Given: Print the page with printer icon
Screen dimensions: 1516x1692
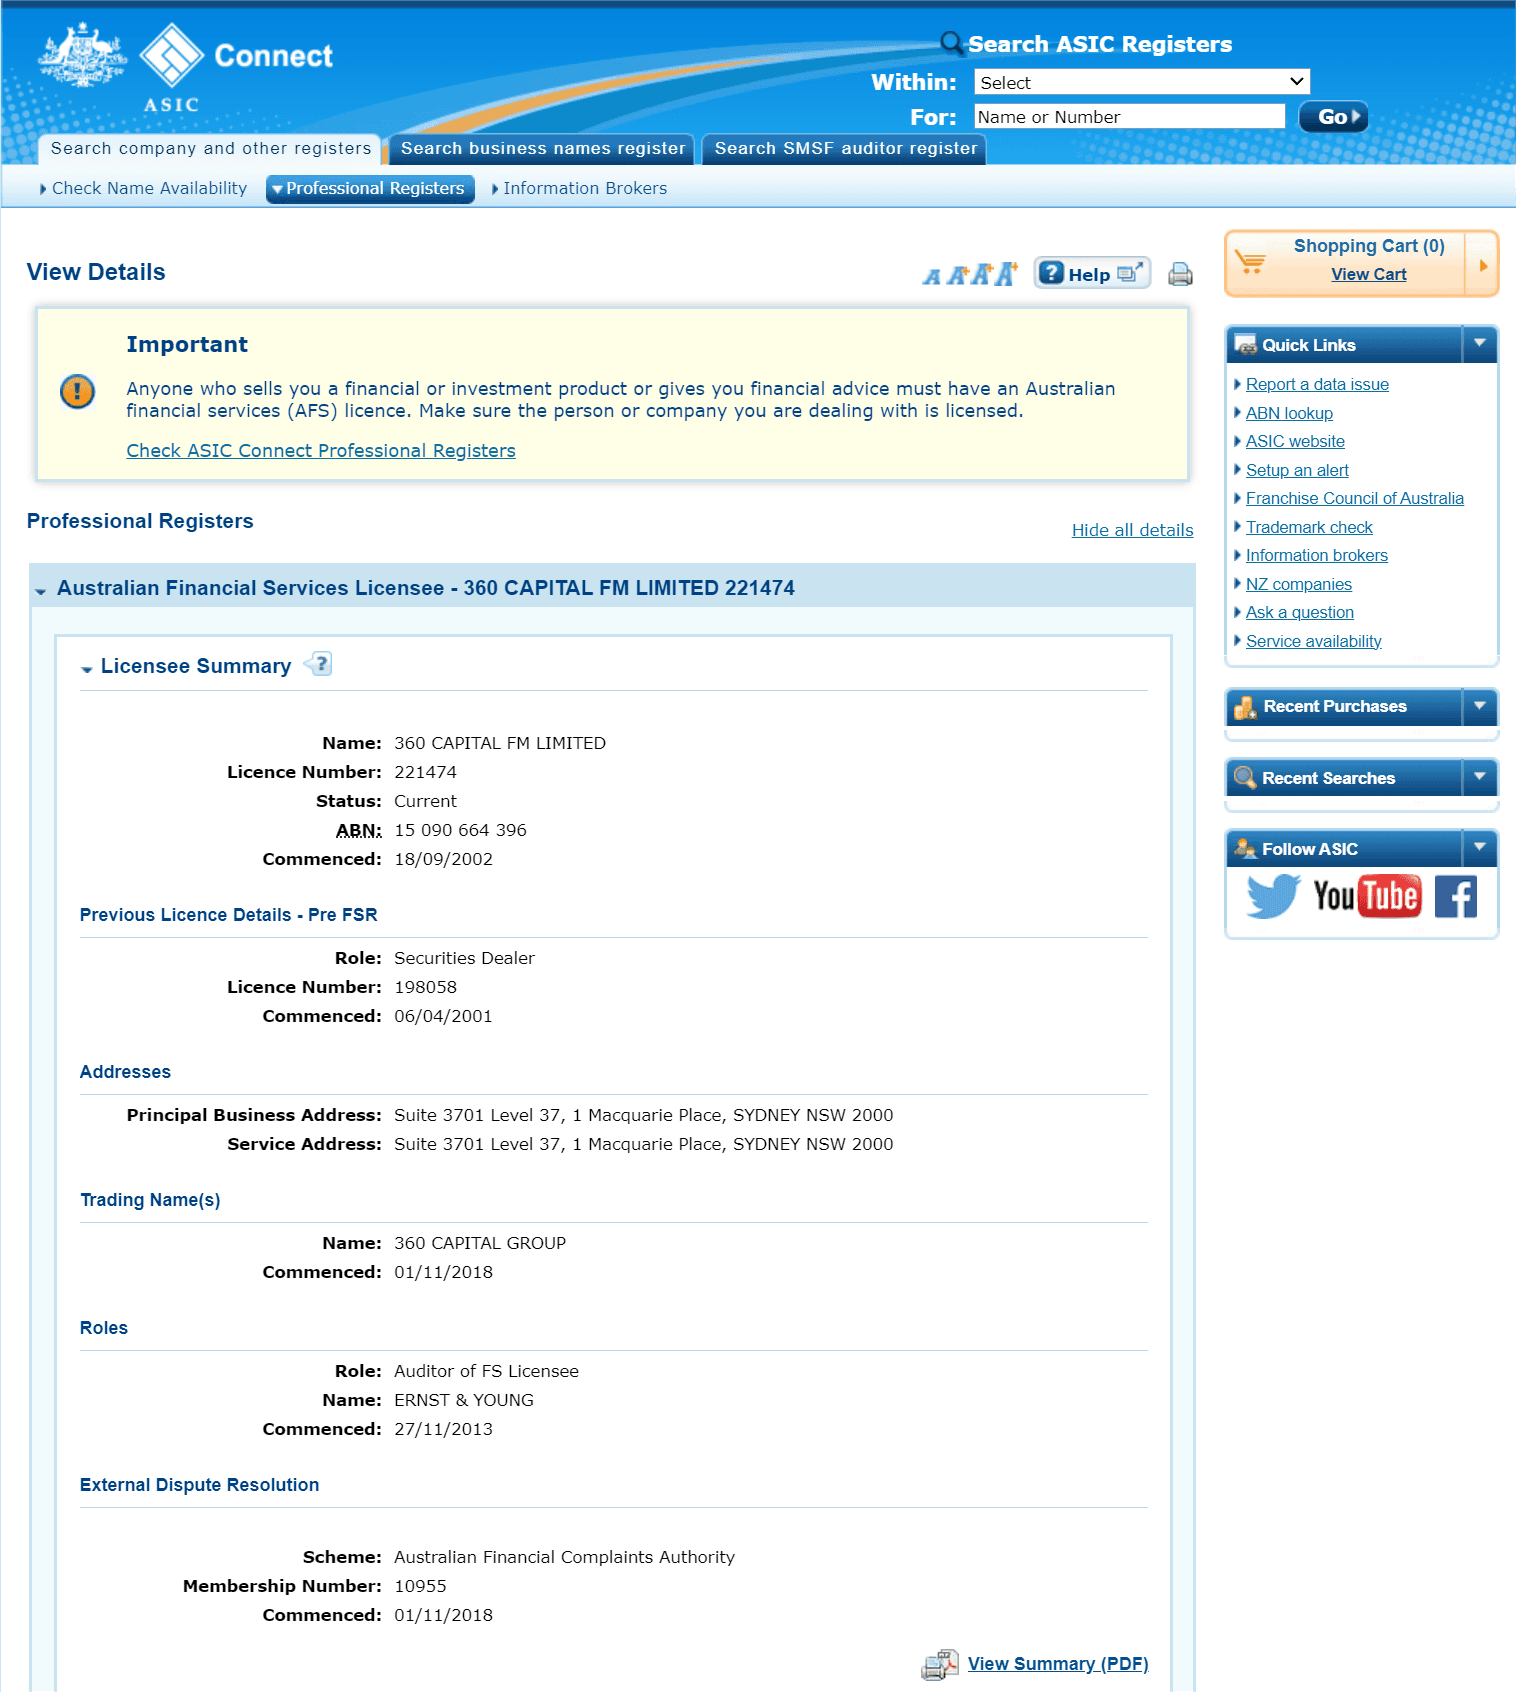Looking at the screenshot, I should click(x=1180, y=274).
